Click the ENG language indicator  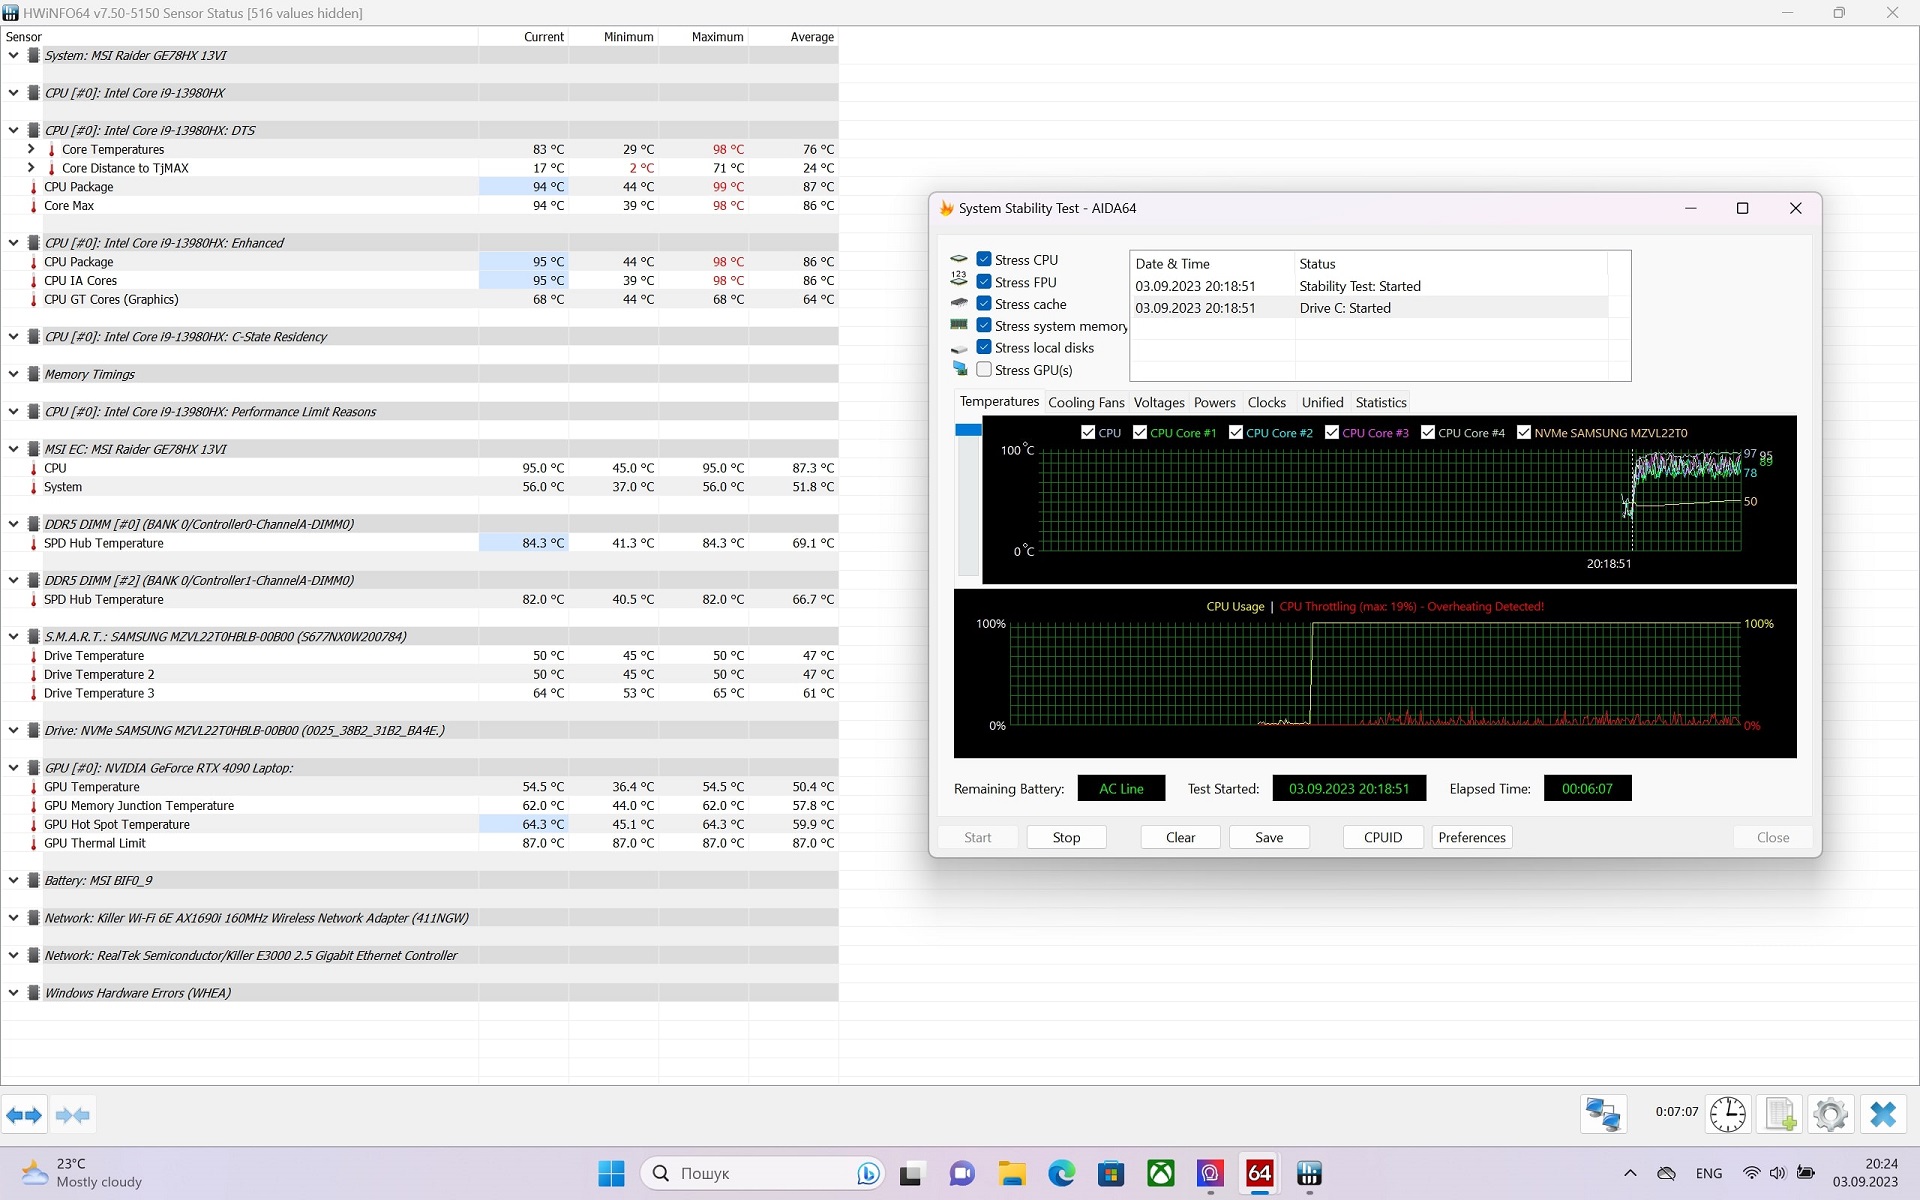tap(1709, 1173)
